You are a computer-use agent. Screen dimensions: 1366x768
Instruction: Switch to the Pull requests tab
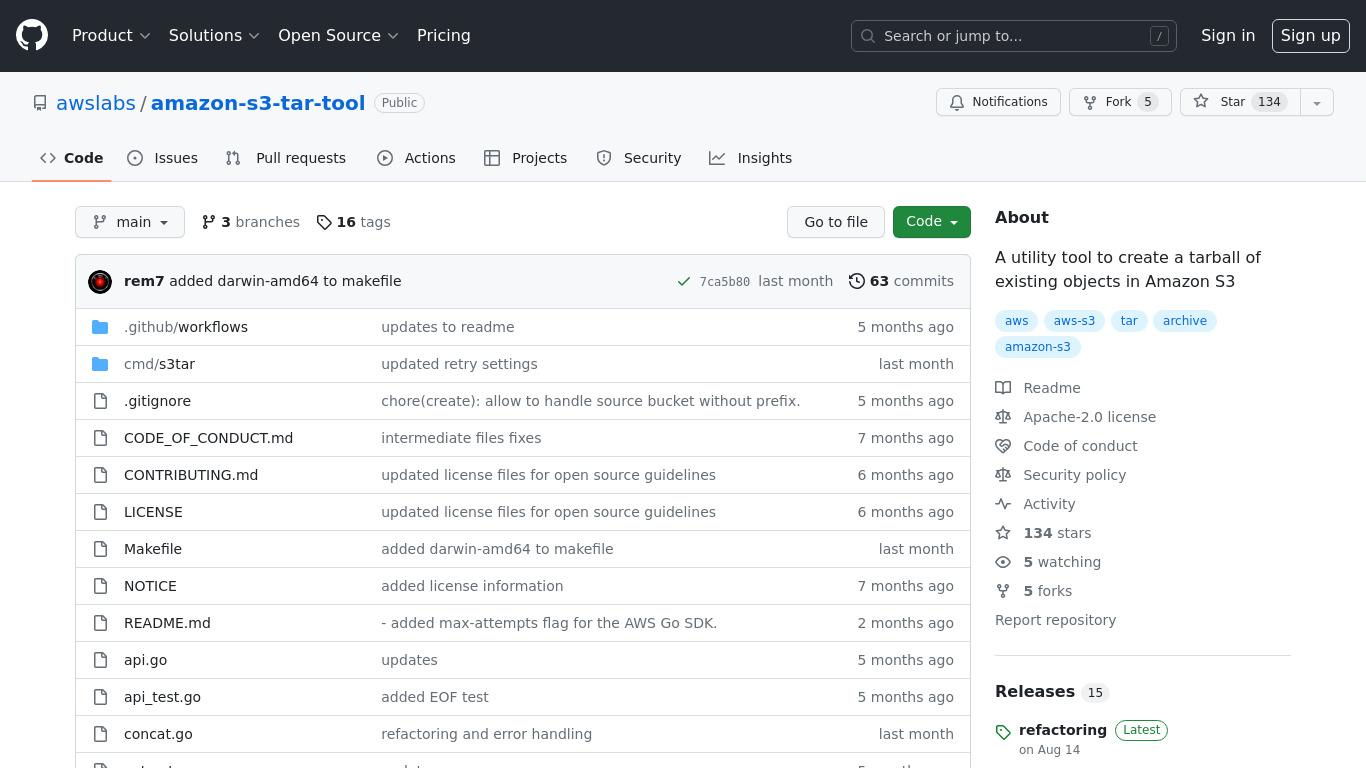tap(286, 158)
